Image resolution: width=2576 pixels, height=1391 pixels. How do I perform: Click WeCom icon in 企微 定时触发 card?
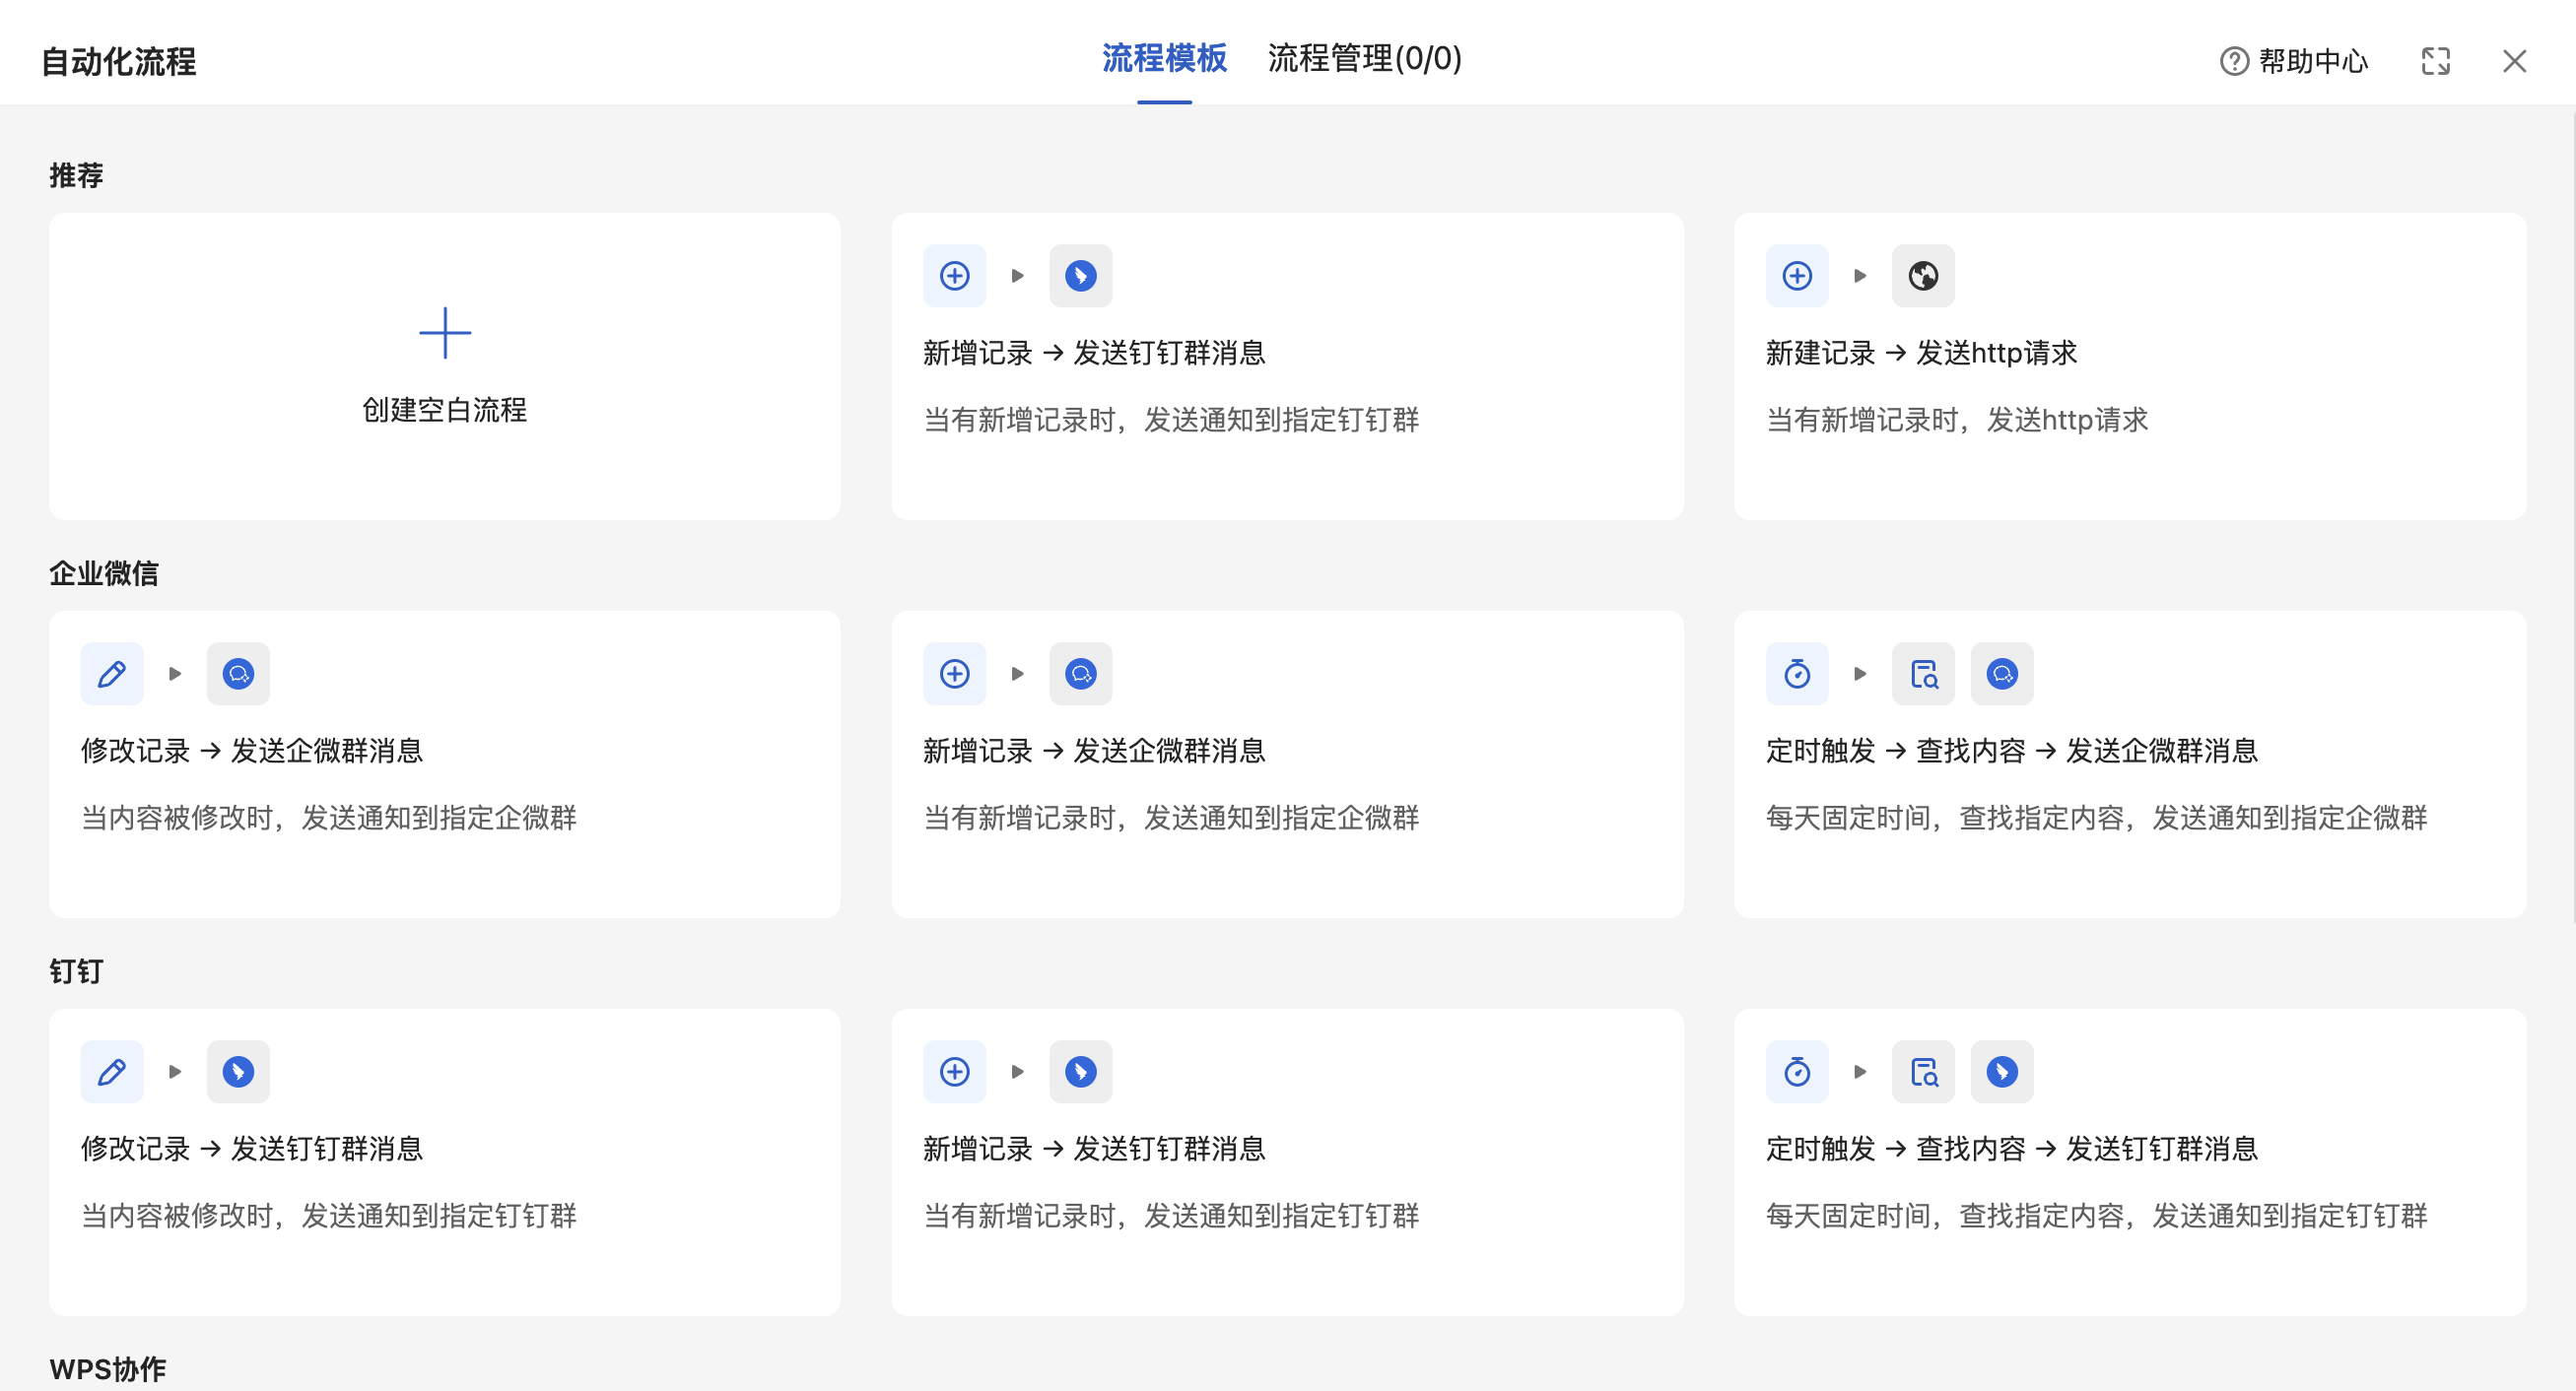click(2002, 674)
